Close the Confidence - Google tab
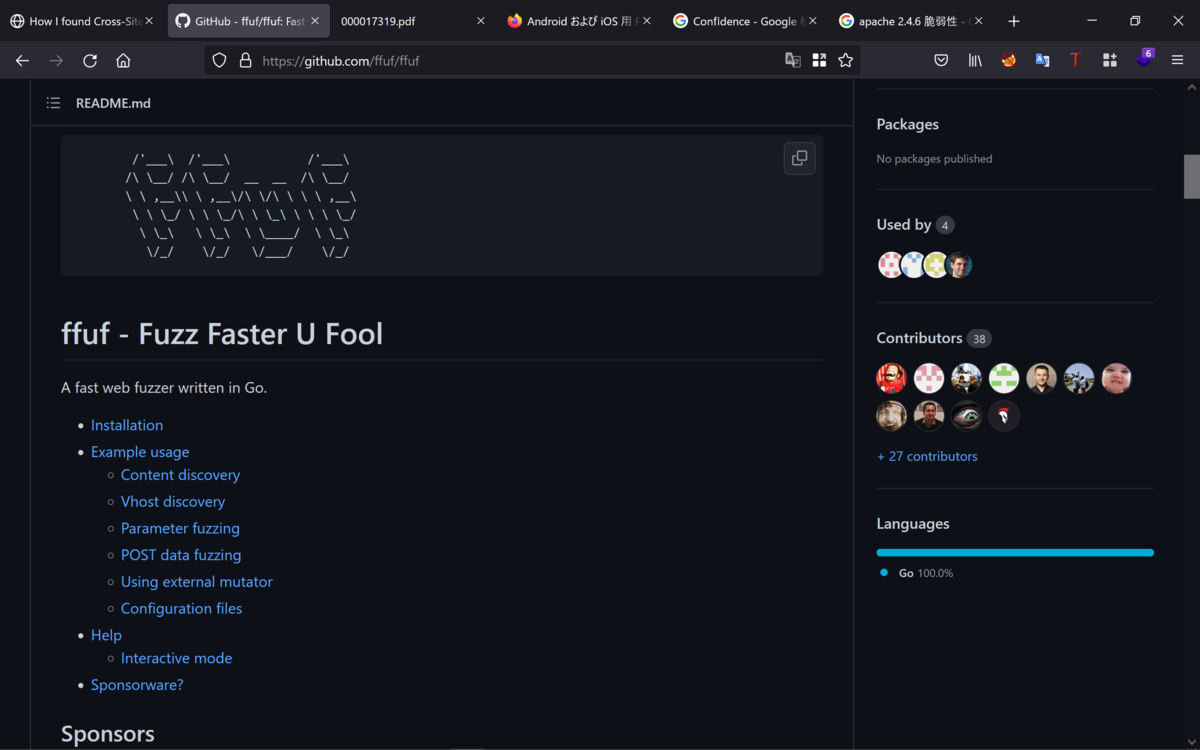Screen dimensions: 1200x750 pyautogui.click(x=813, y=21)
